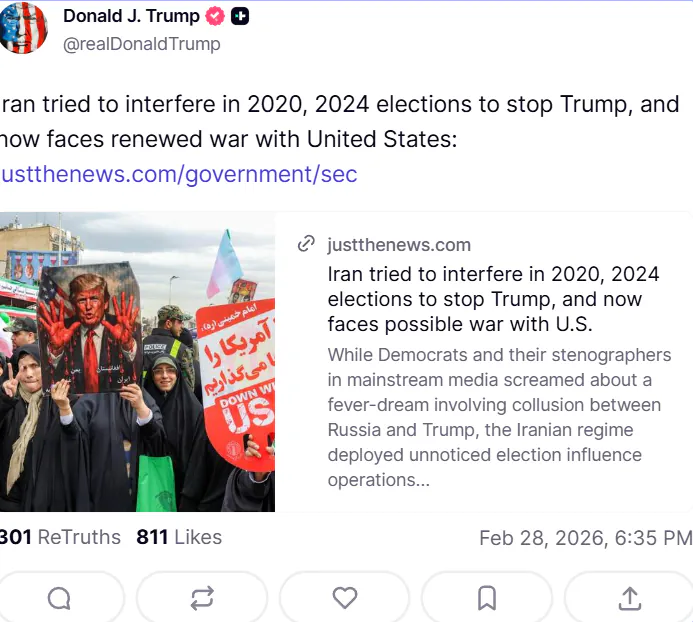Open the Donald J. Trump display name
Image resolution: width=693 pixels, height=622 pixels.
pos(131,16)
